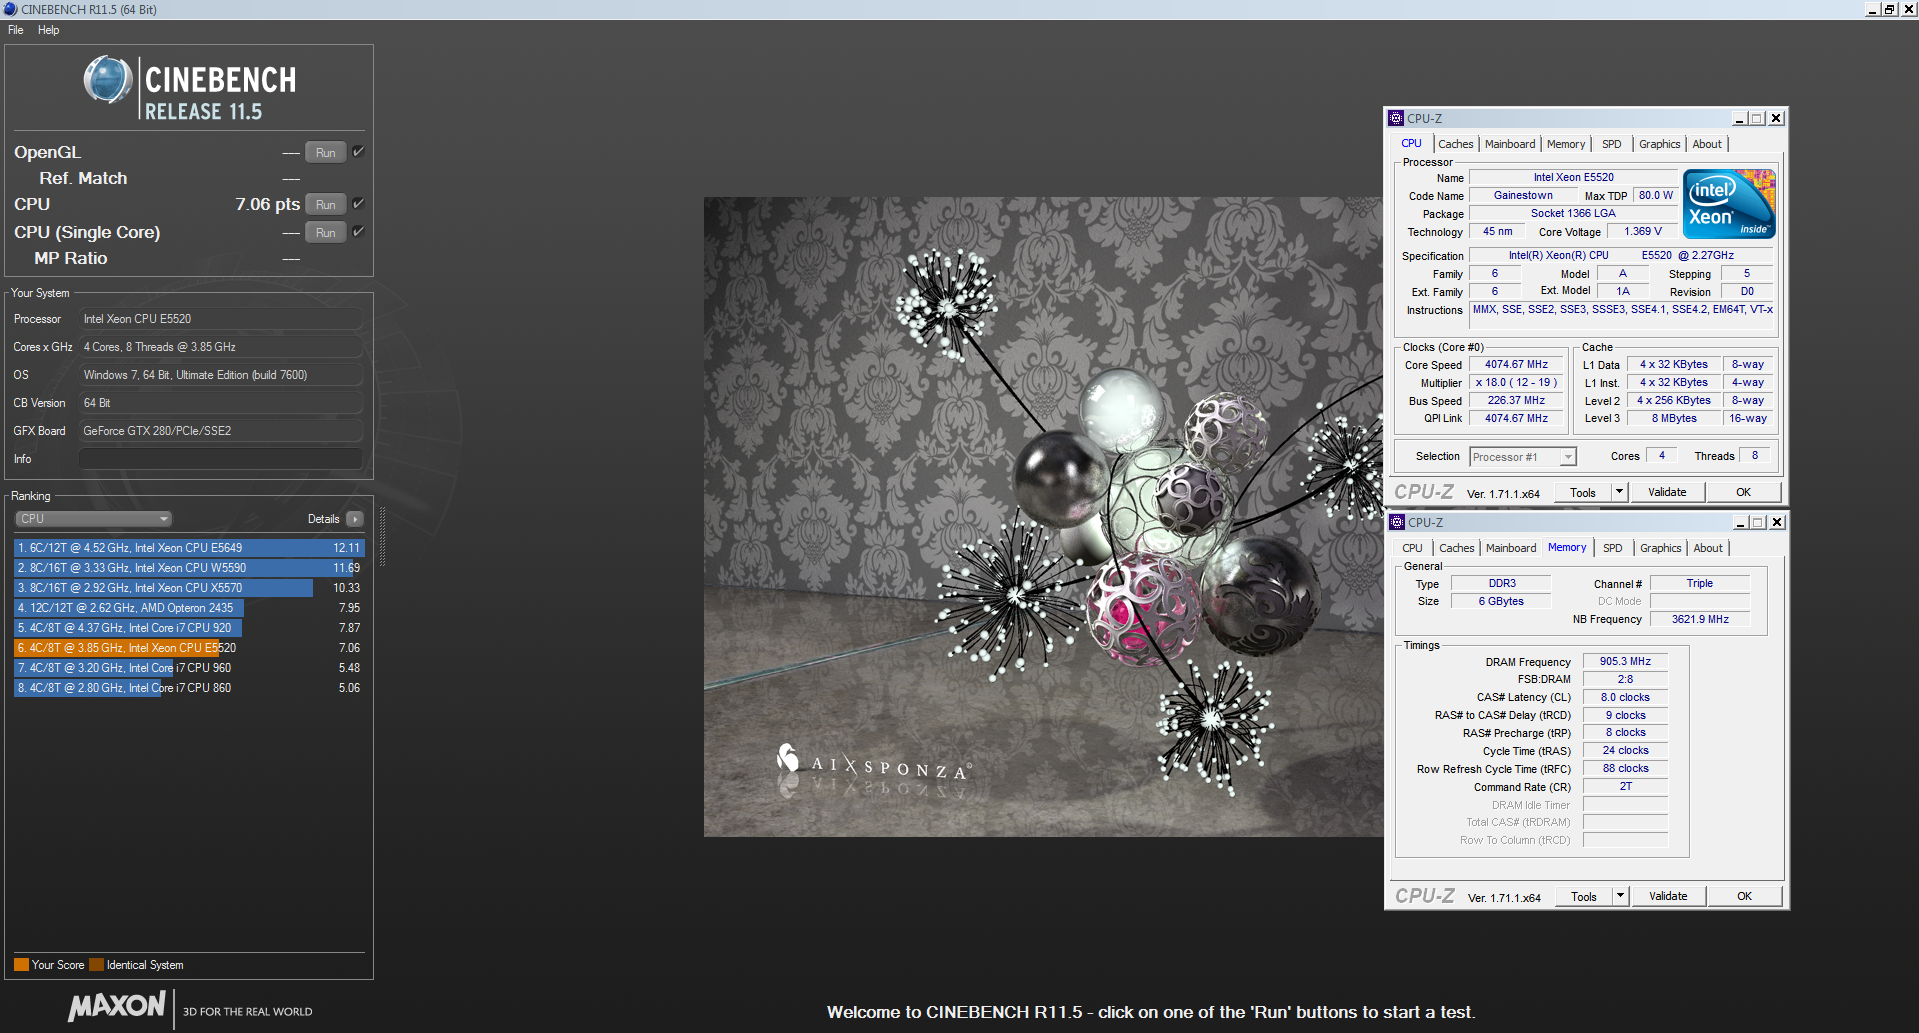Switch to About tab in lower CPU-Z
1919x1033 pixels.
click(x=1708, y=548)
